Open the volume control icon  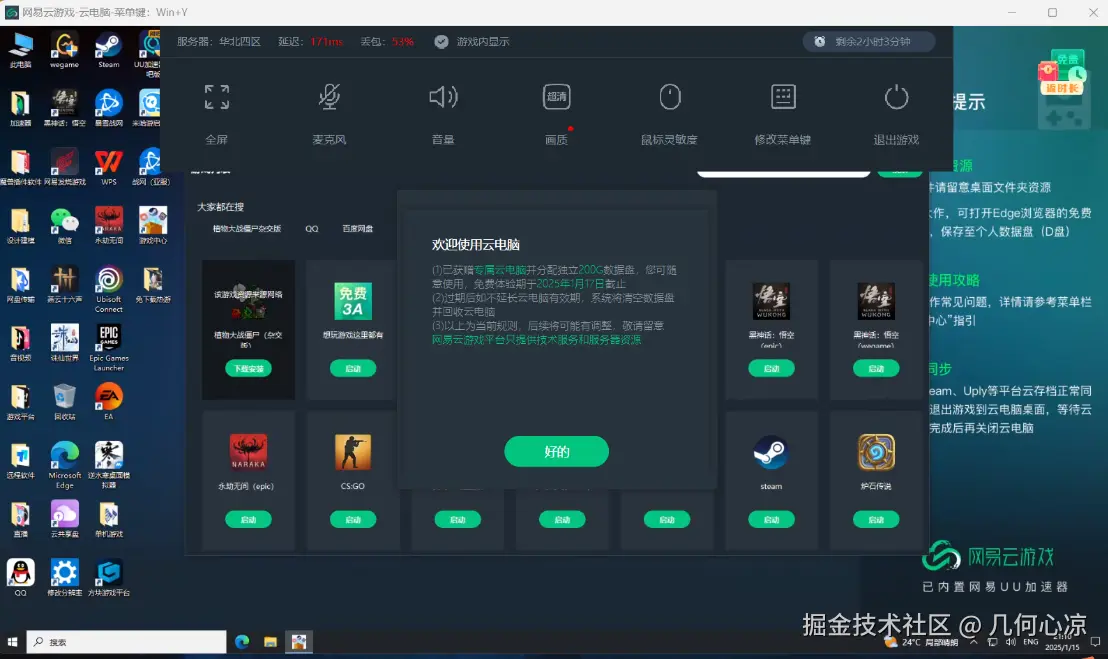[443, 97]
